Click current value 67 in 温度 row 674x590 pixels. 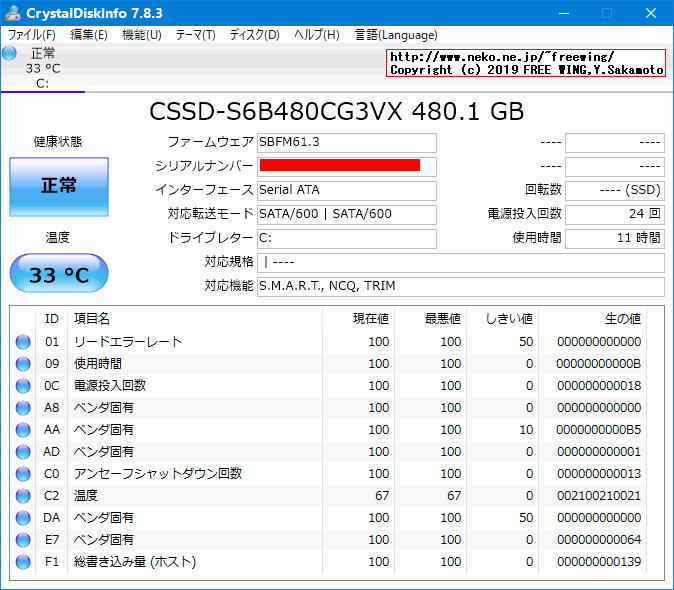[382, 496]
